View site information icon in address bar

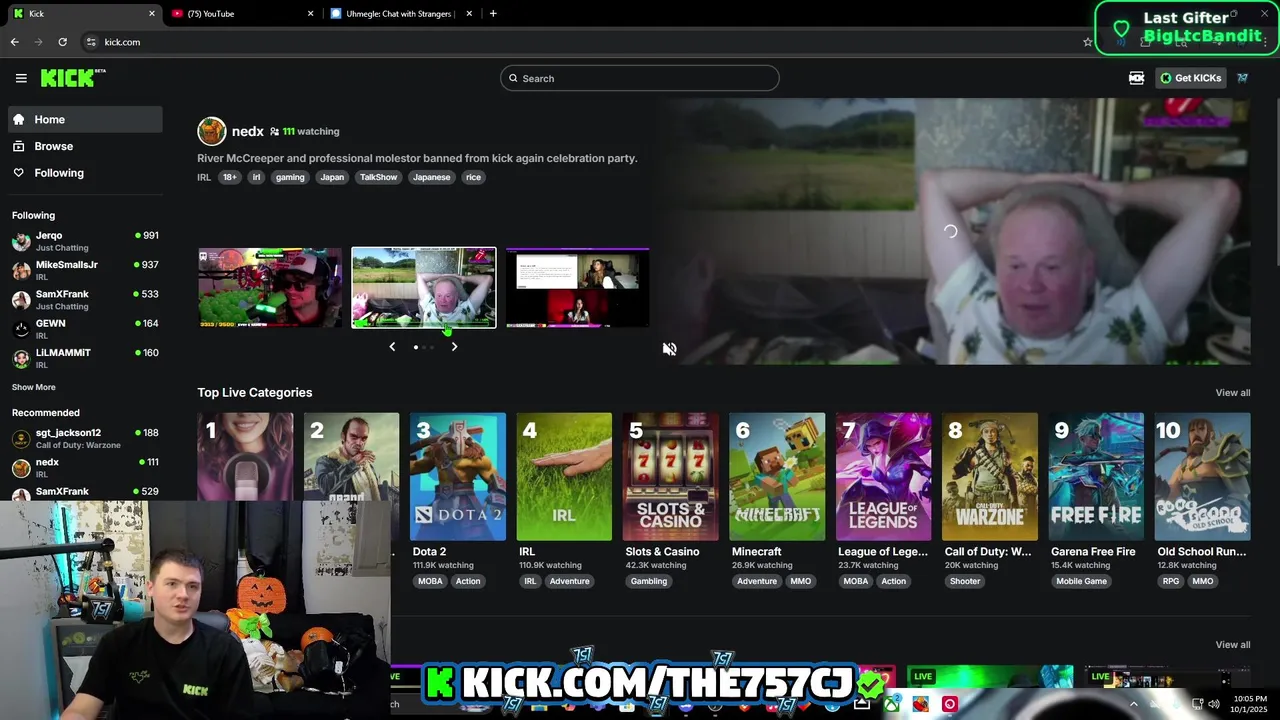[91, 42]
